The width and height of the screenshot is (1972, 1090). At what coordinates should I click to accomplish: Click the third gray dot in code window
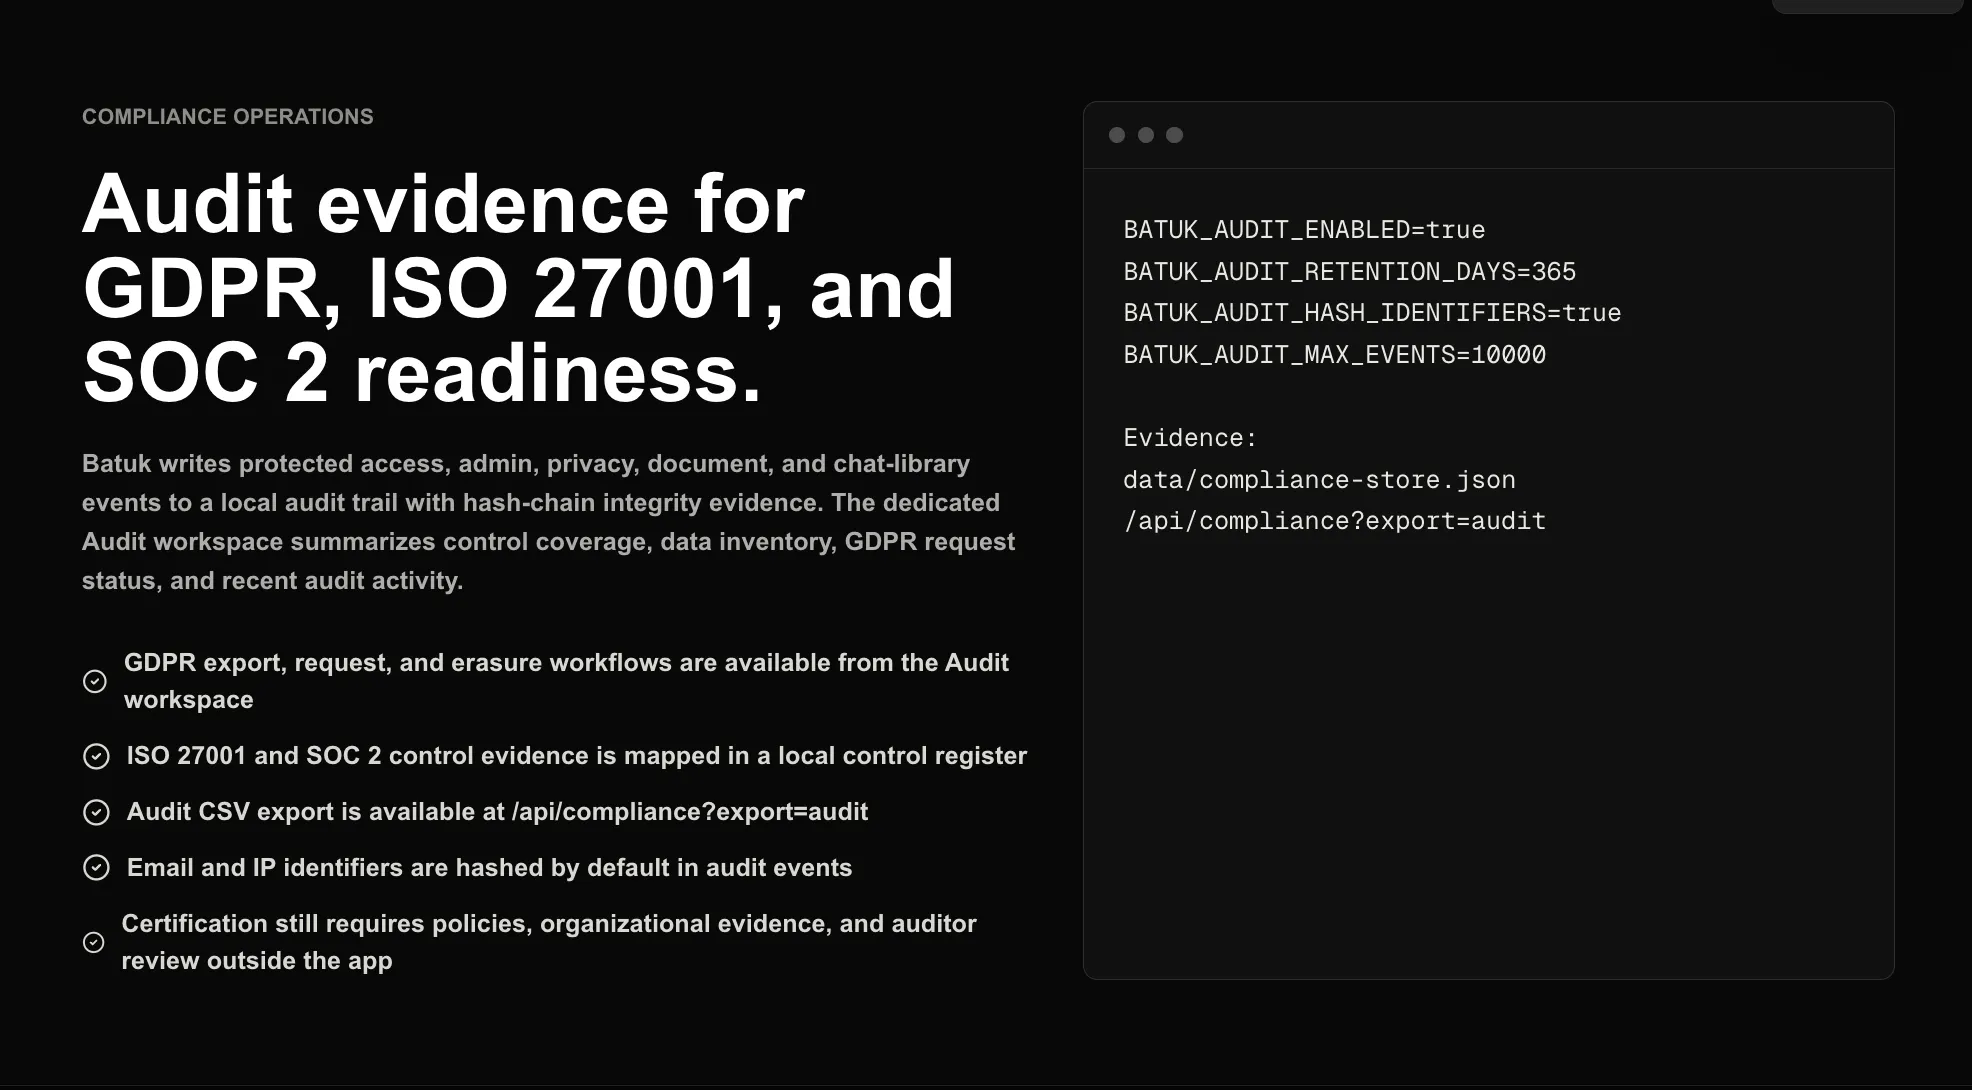coord(1175,135)
